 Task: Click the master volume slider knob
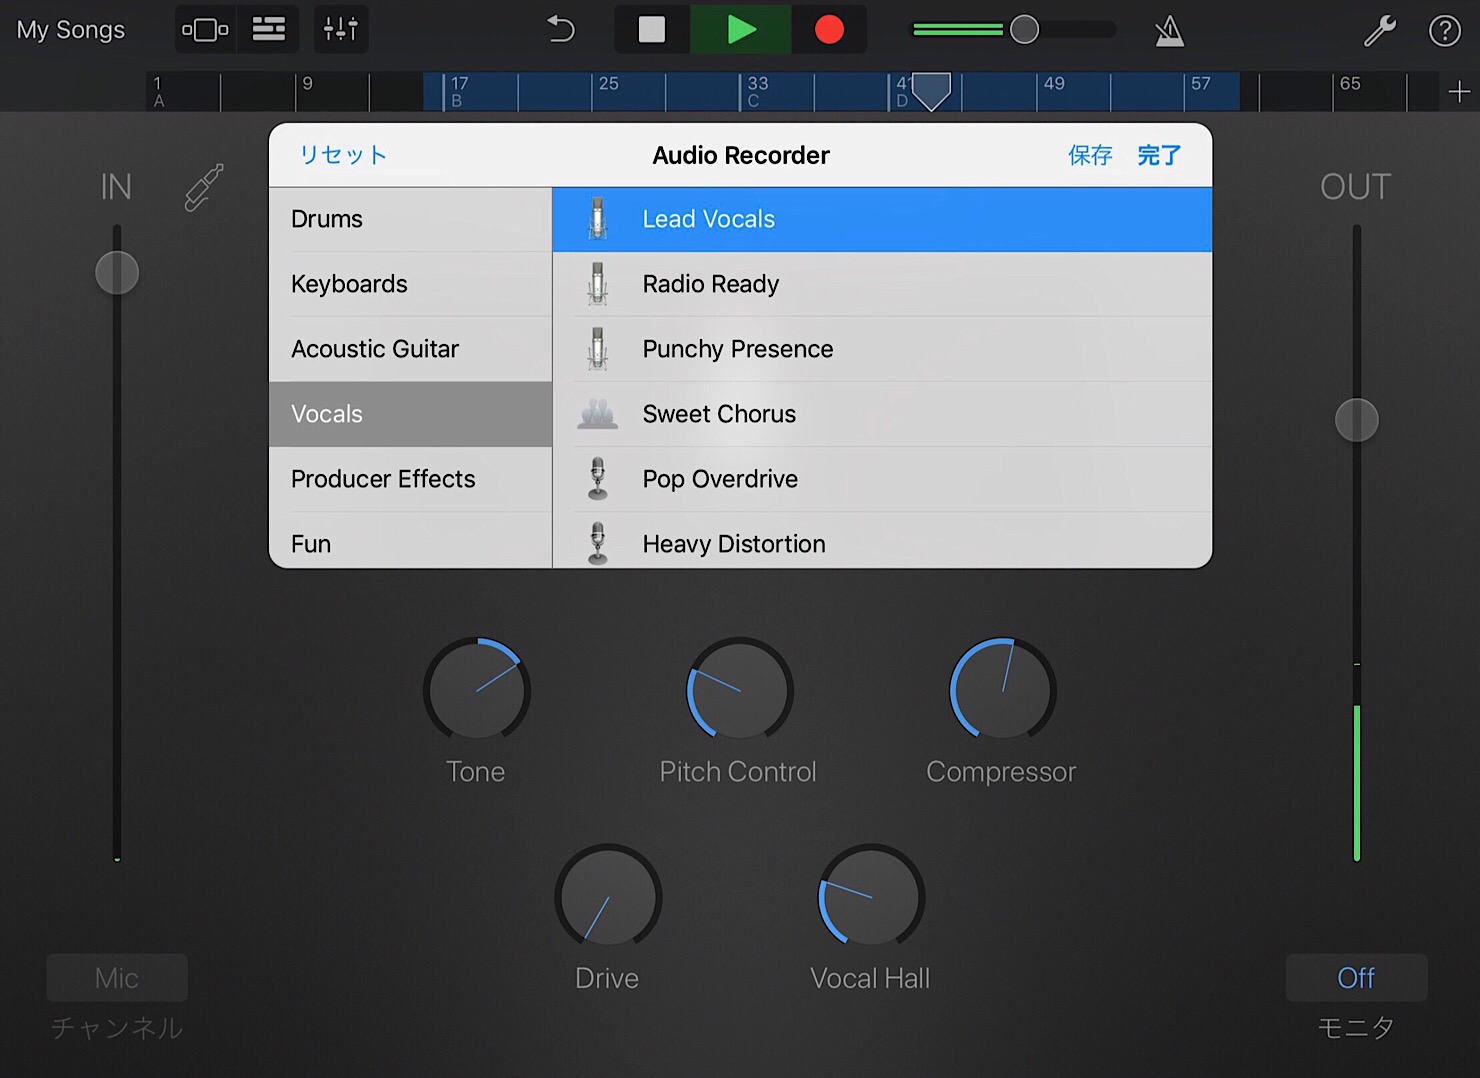click(x=1024, y=30)
